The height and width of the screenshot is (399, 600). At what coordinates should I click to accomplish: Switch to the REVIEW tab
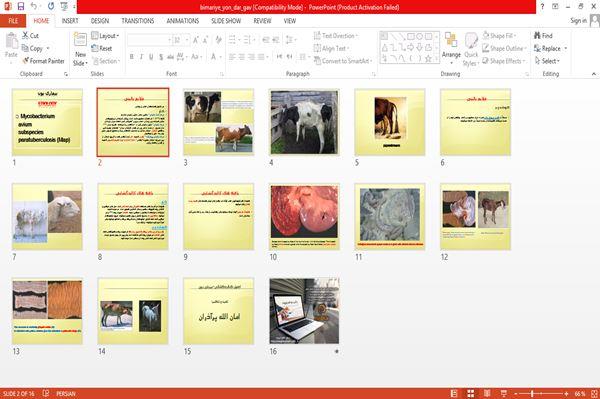point(262,21)
